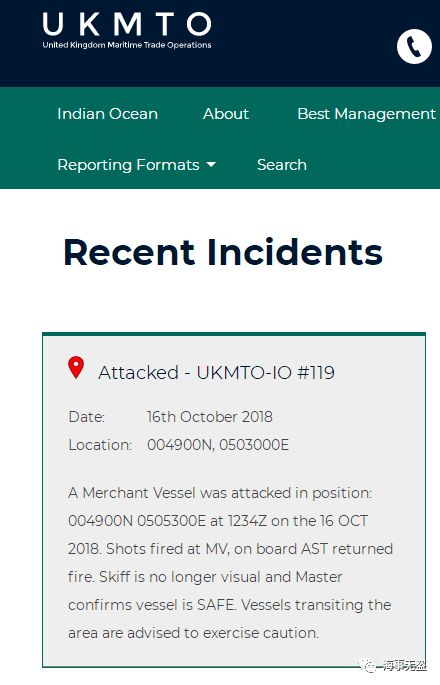Open the Indian Ocean menu item
This screenshot has height=685, width=440.
tap(107, 114)
